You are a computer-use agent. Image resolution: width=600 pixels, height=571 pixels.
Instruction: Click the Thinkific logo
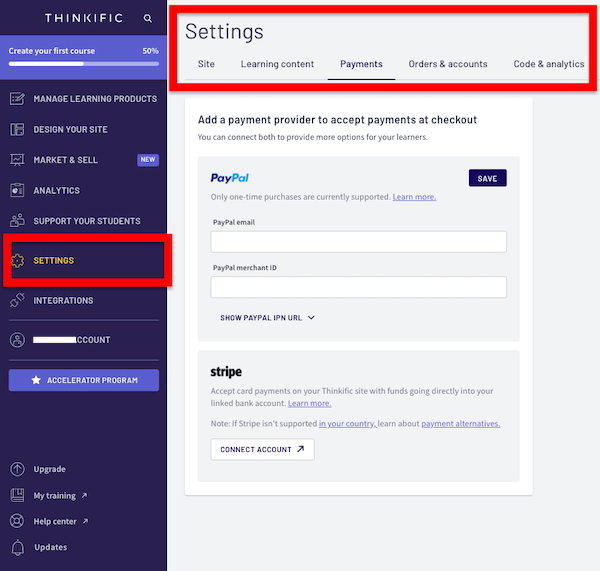pos(84,18)
